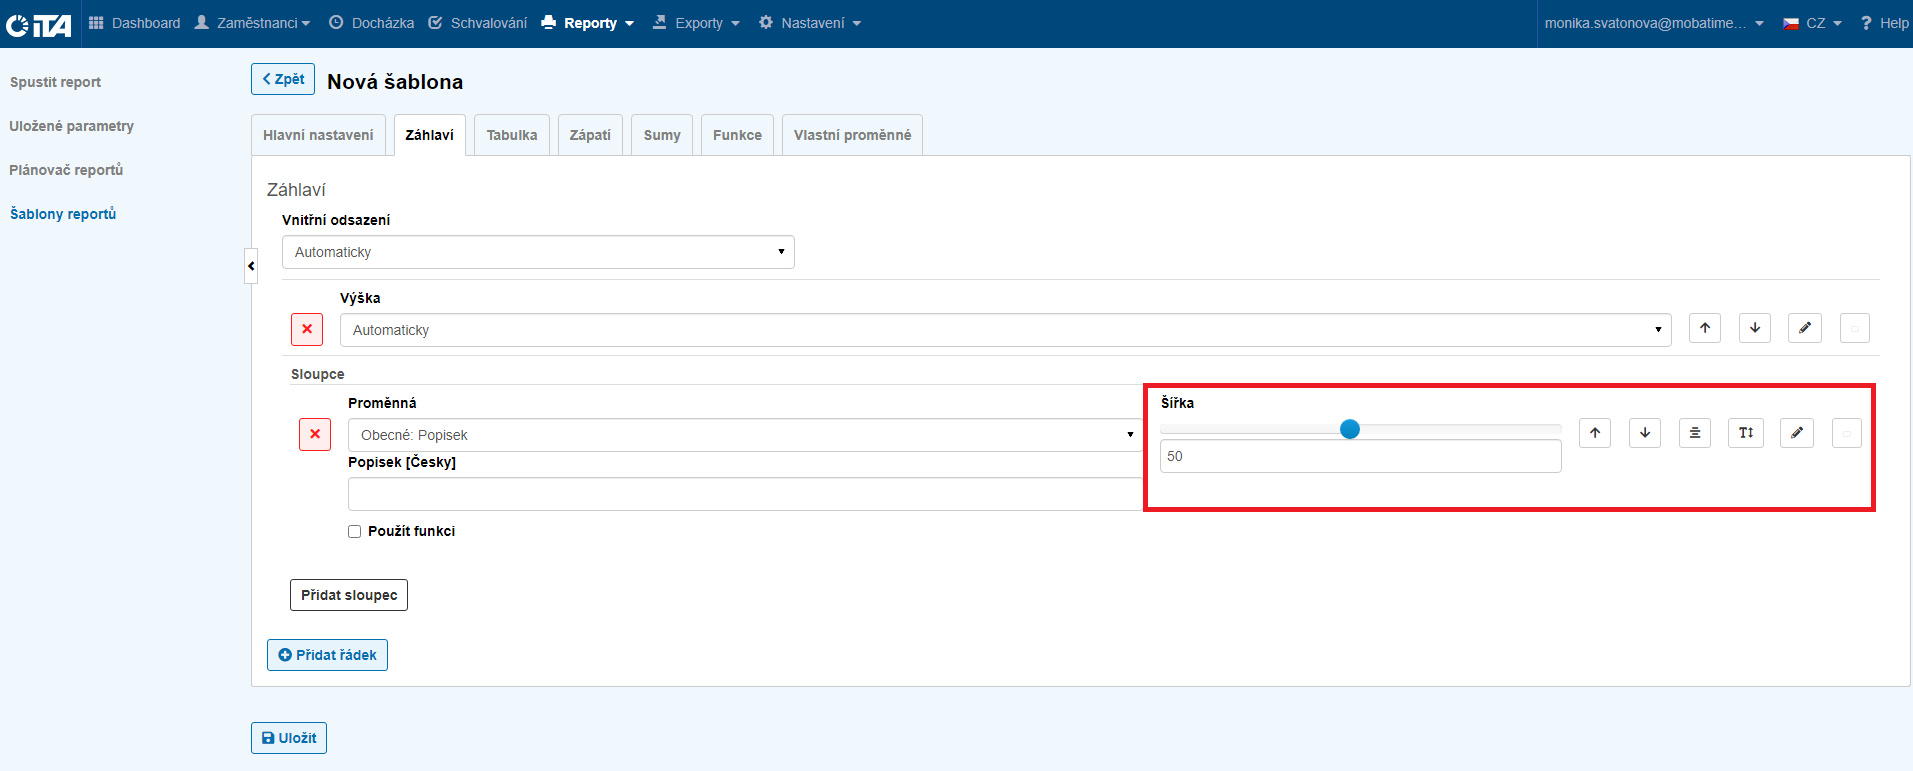Open the Vlastní proměnné tab
The height and width of the screenshot is (771, 1913).
[852, 135]
